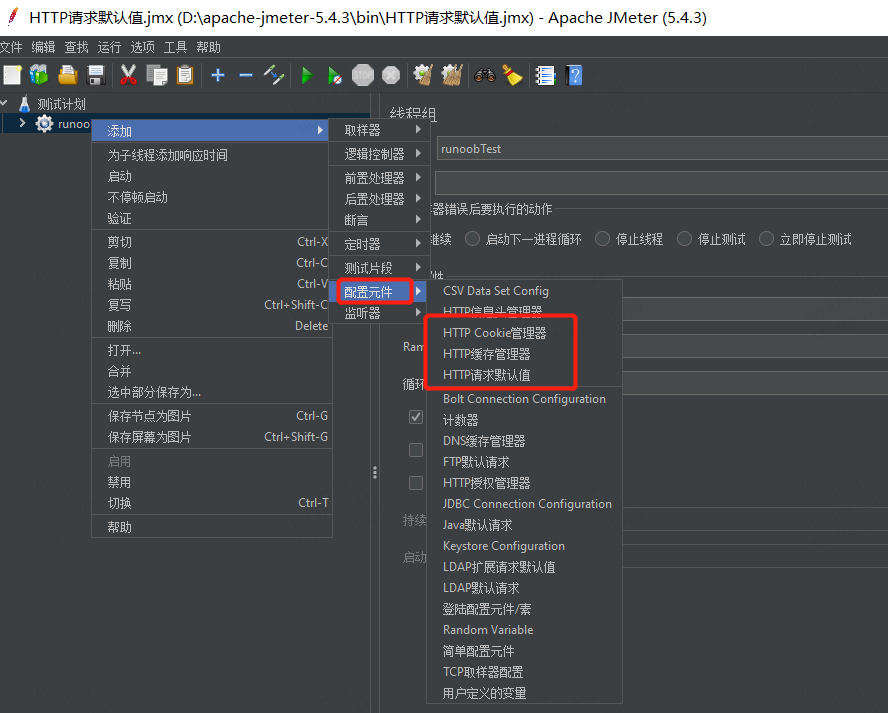Choose Random Variable entry
Viewport: 888px width, 713px height.
pyautogui.click(x=524, y=630)
